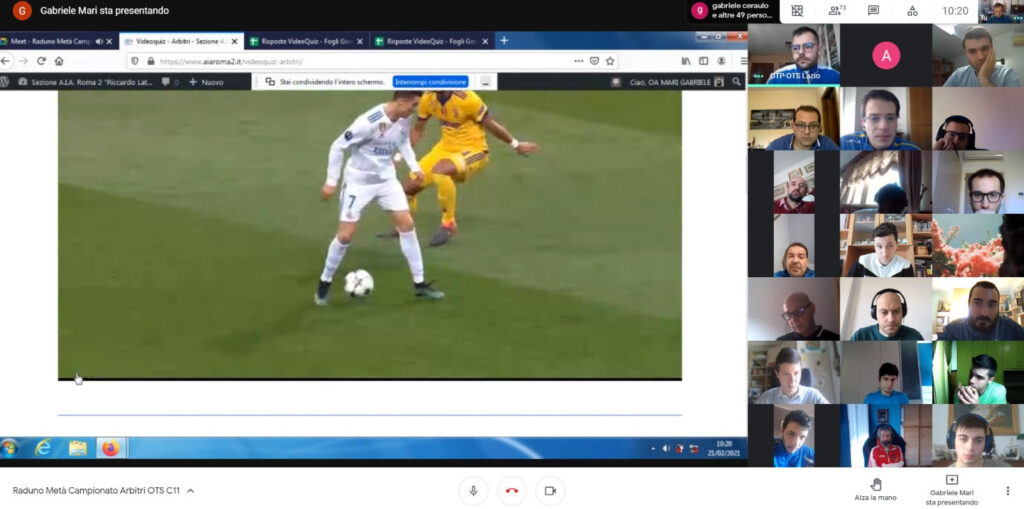The image size is (1024, 509).
Task: Open the activities shapes icon
Action: tap(912, 10)
